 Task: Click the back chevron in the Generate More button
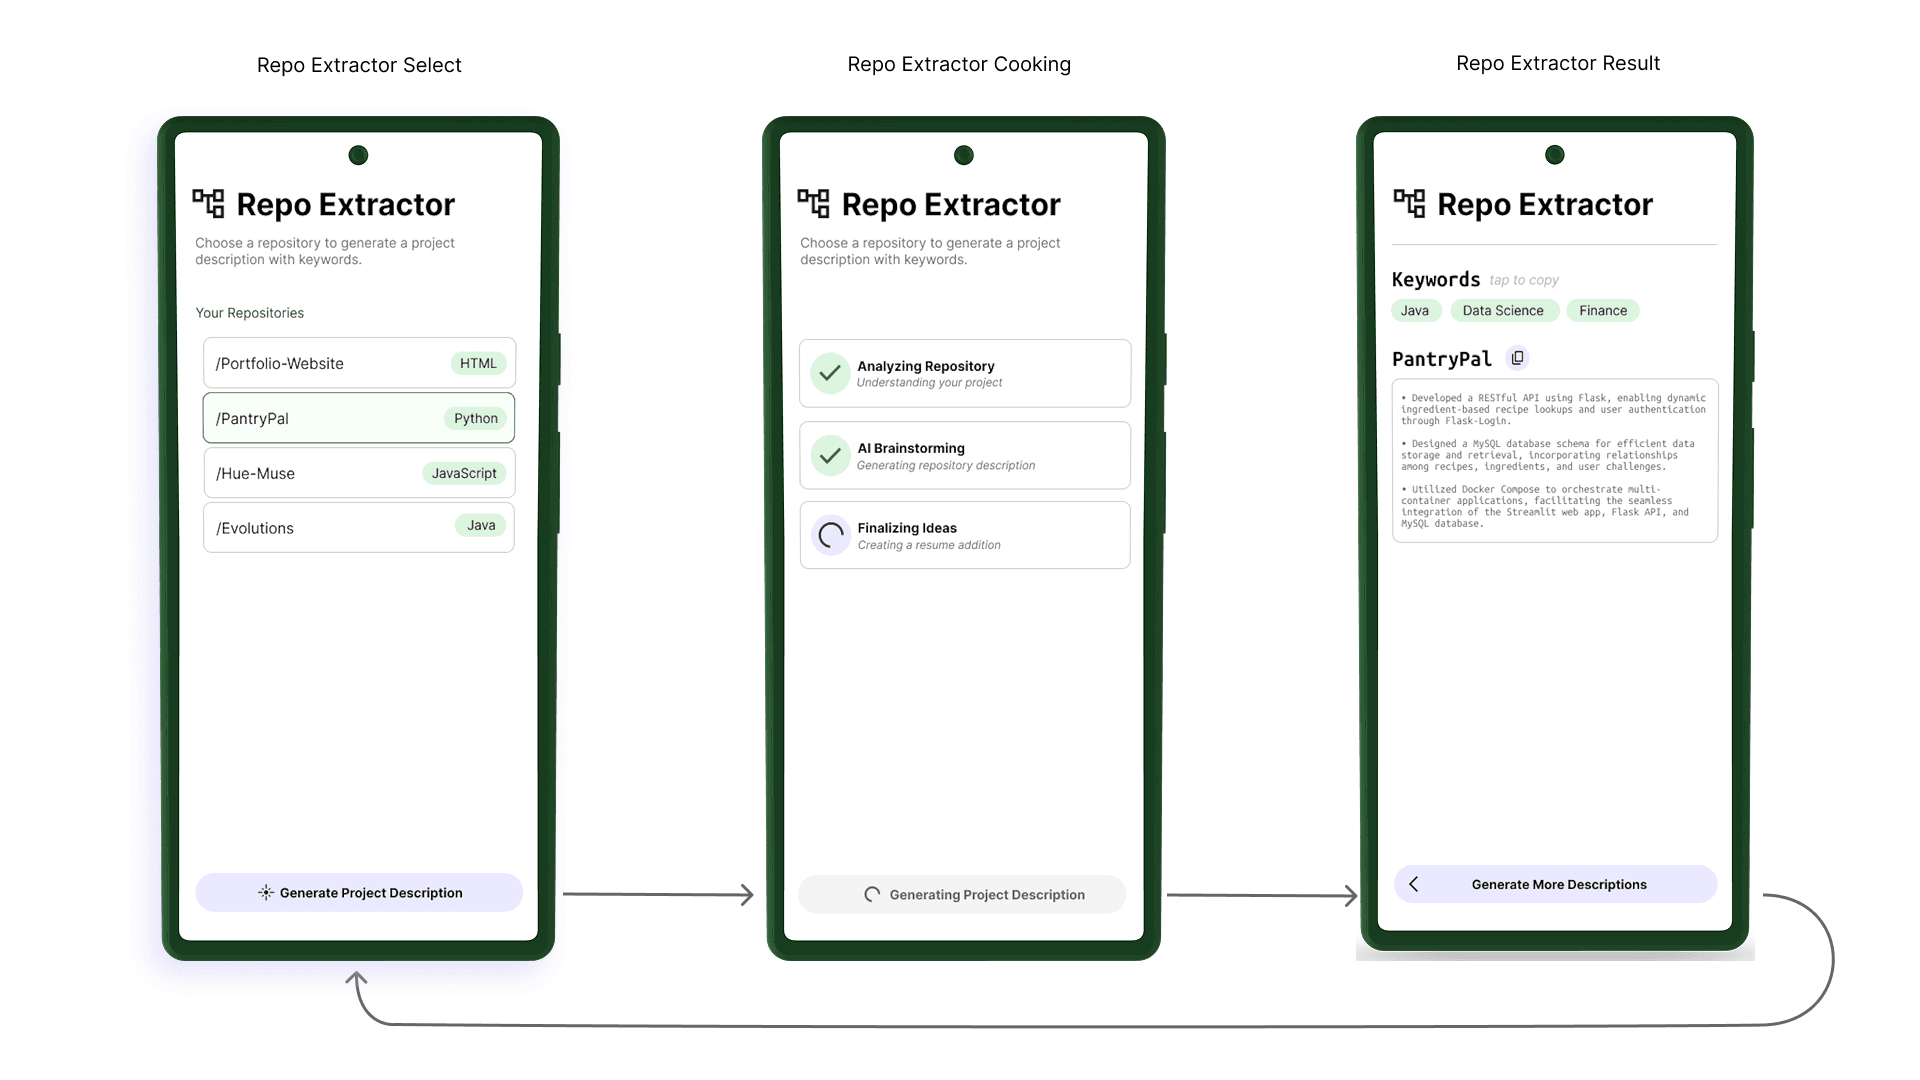pos(1414,884)
